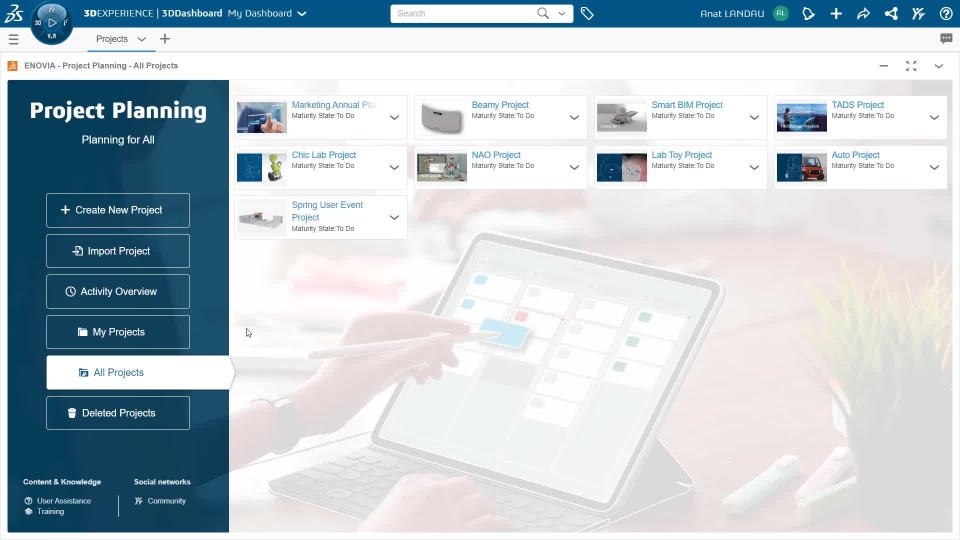This screenshot has height=540, width=960.
Task: Open the collaboration network icon
Action: [x=891, y=13]
